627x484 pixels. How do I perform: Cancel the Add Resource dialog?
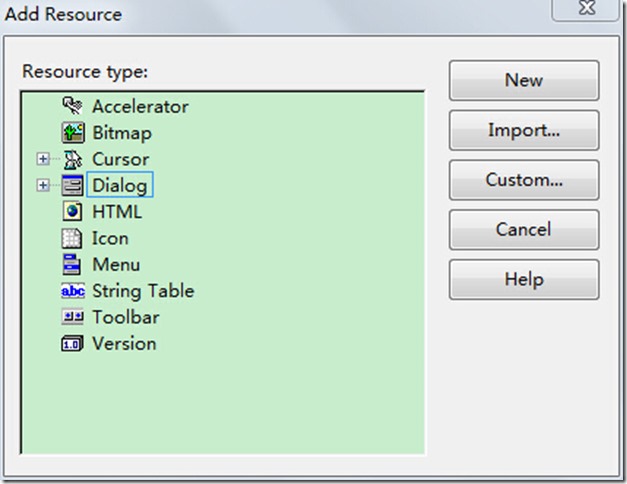tap(523, 230)
